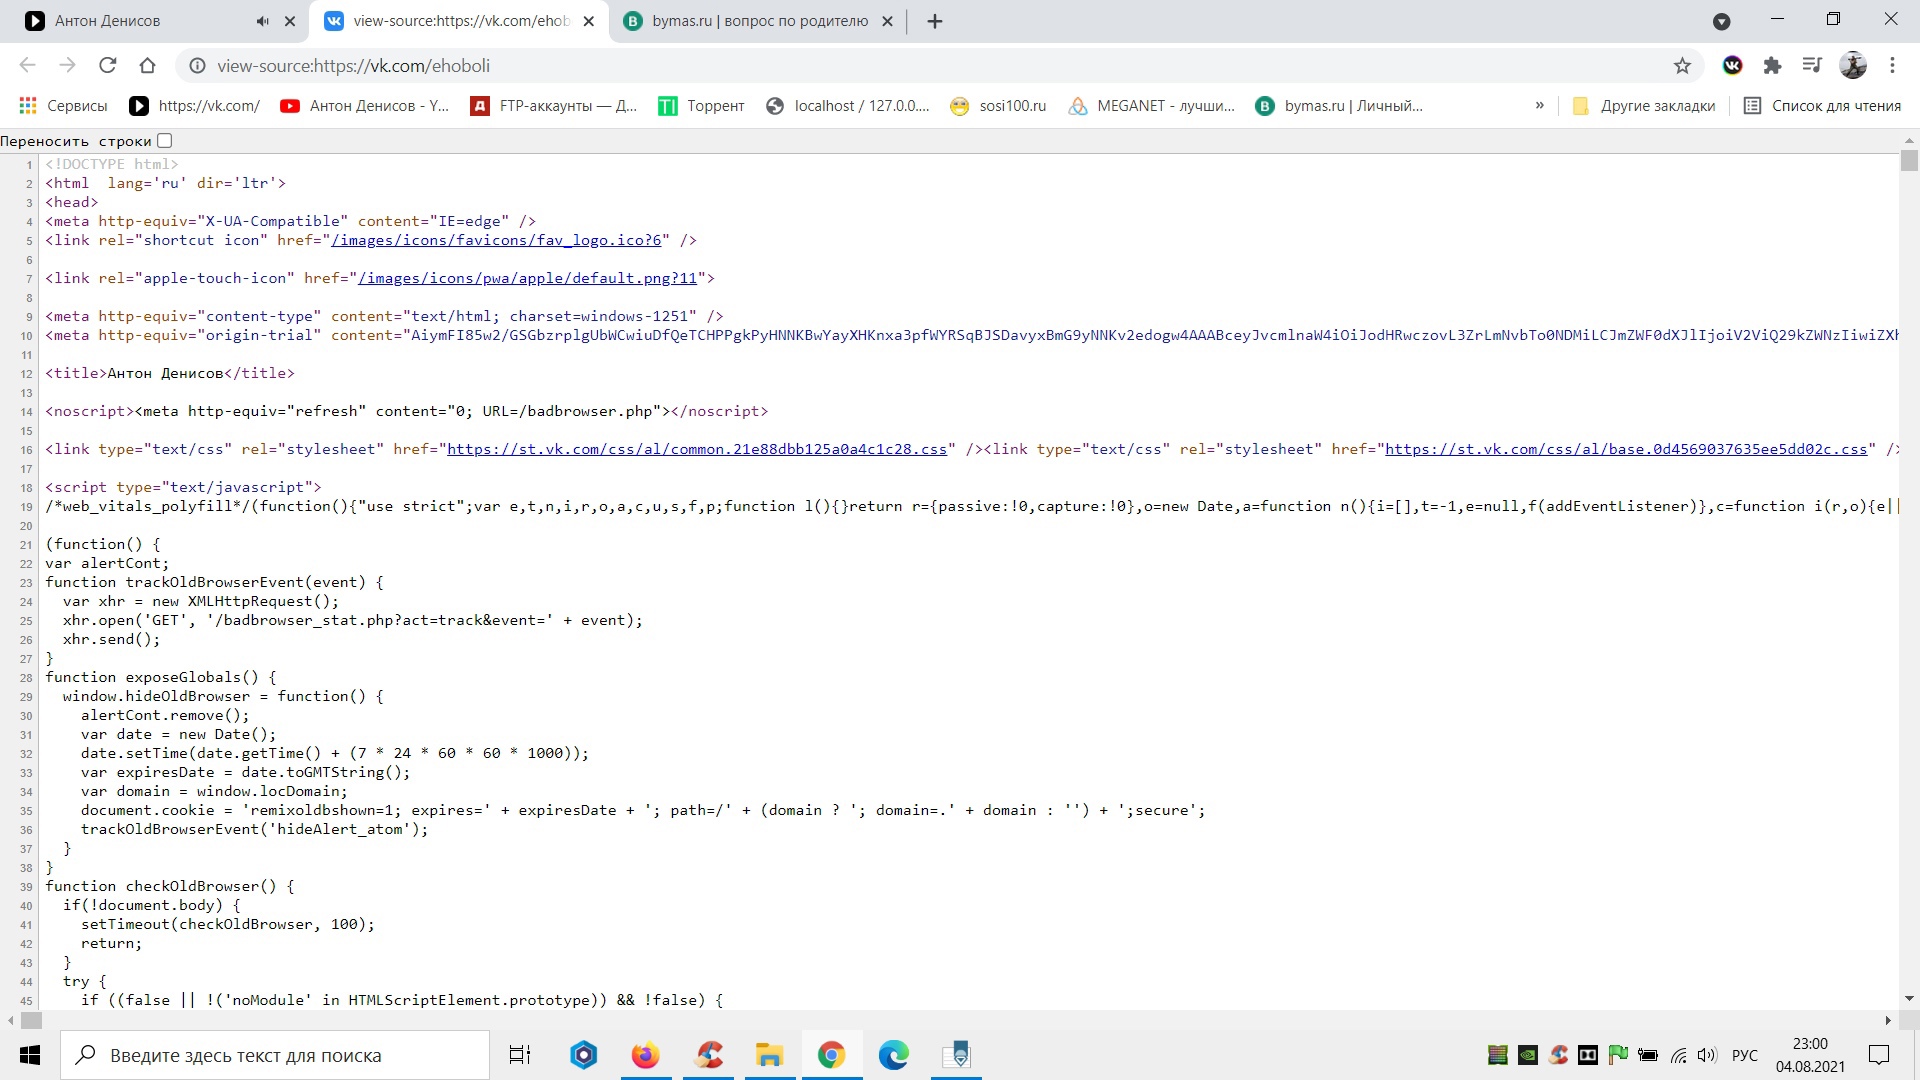
Task: Open the media control playlist icon
Action: (x=1812, y=65)
